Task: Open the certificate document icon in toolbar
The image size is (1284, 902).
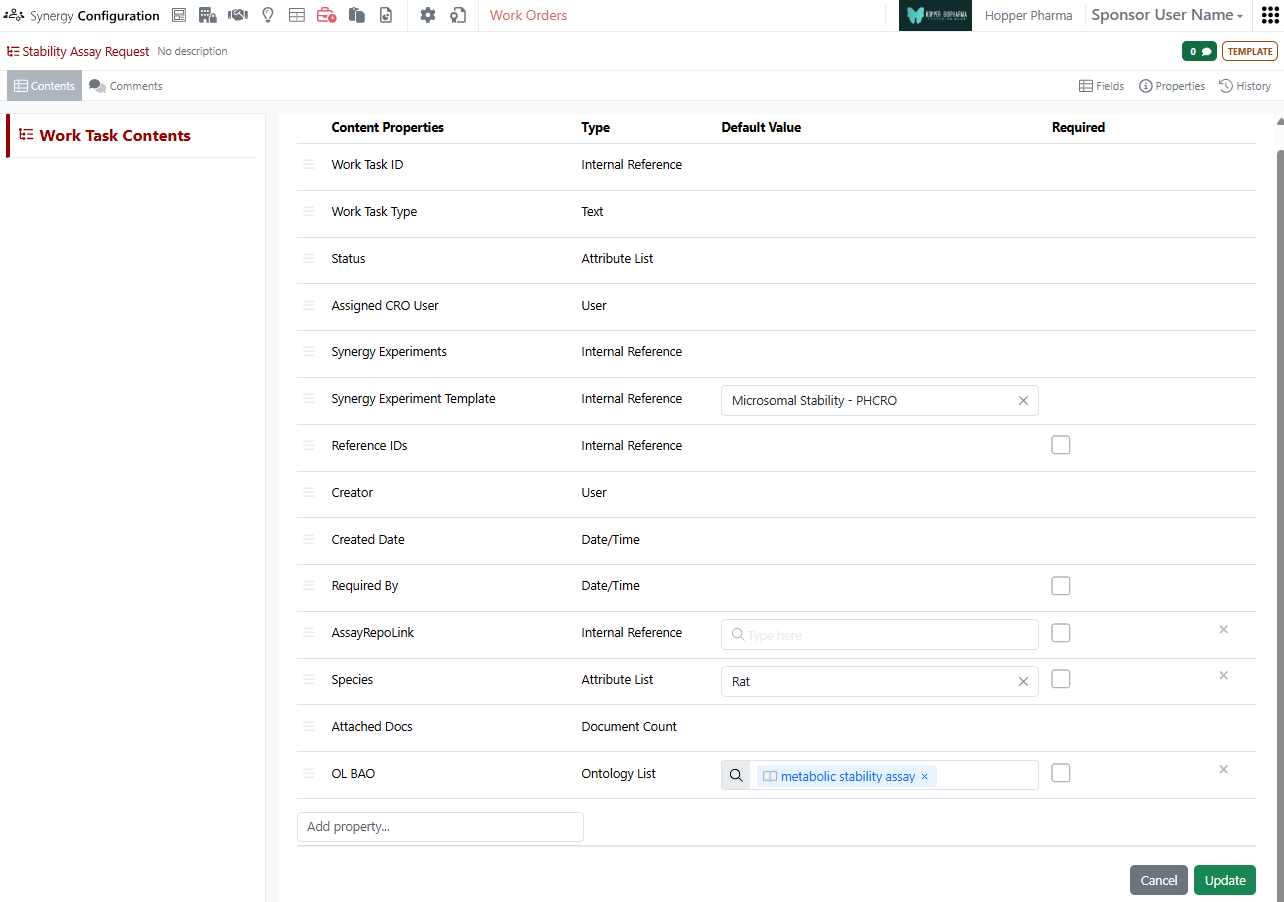Action: [x=458, y=15]
